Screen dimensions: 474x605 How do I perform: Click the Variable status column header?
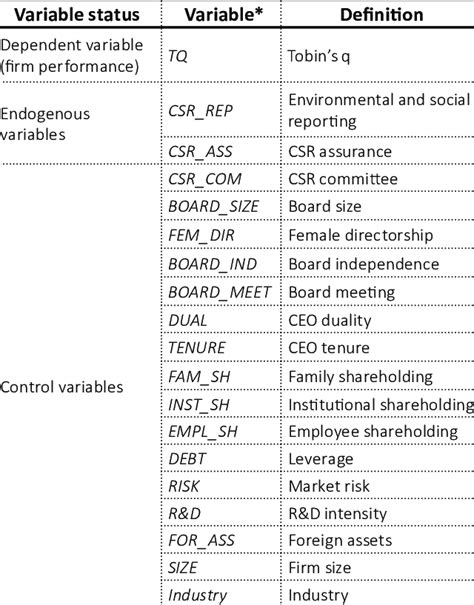point(77,15)
